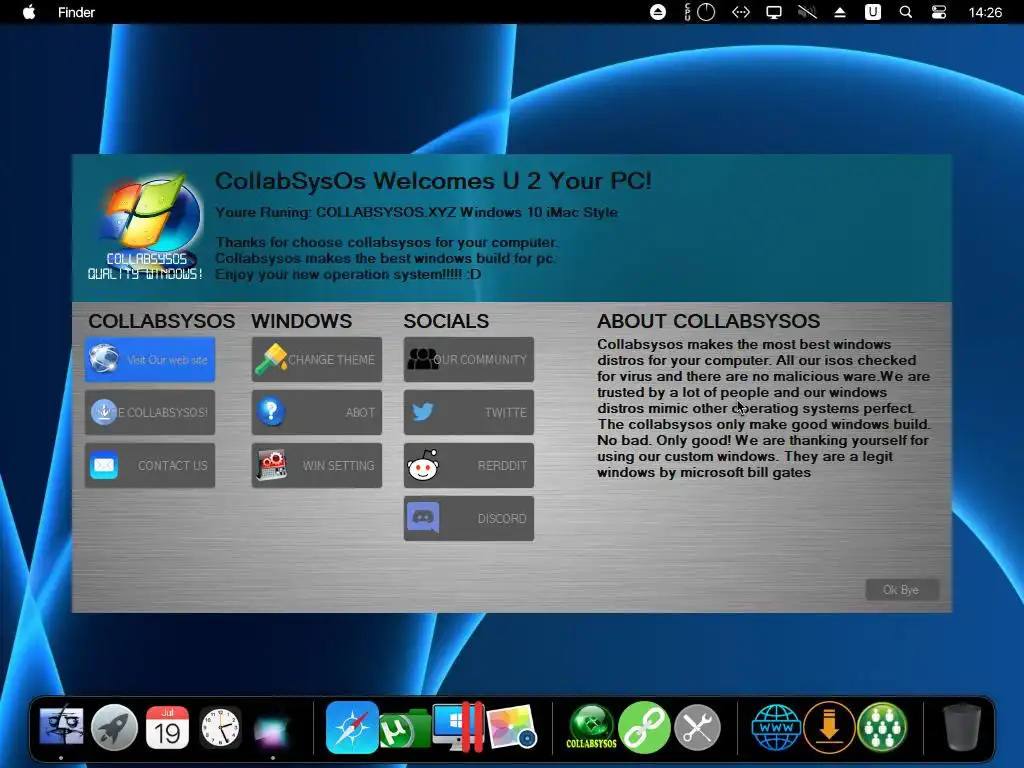Viewport: 1024px width, 768px height.
Task: Dismiss welcome window with Ok Bye
Action: click(x=902, y=590)
